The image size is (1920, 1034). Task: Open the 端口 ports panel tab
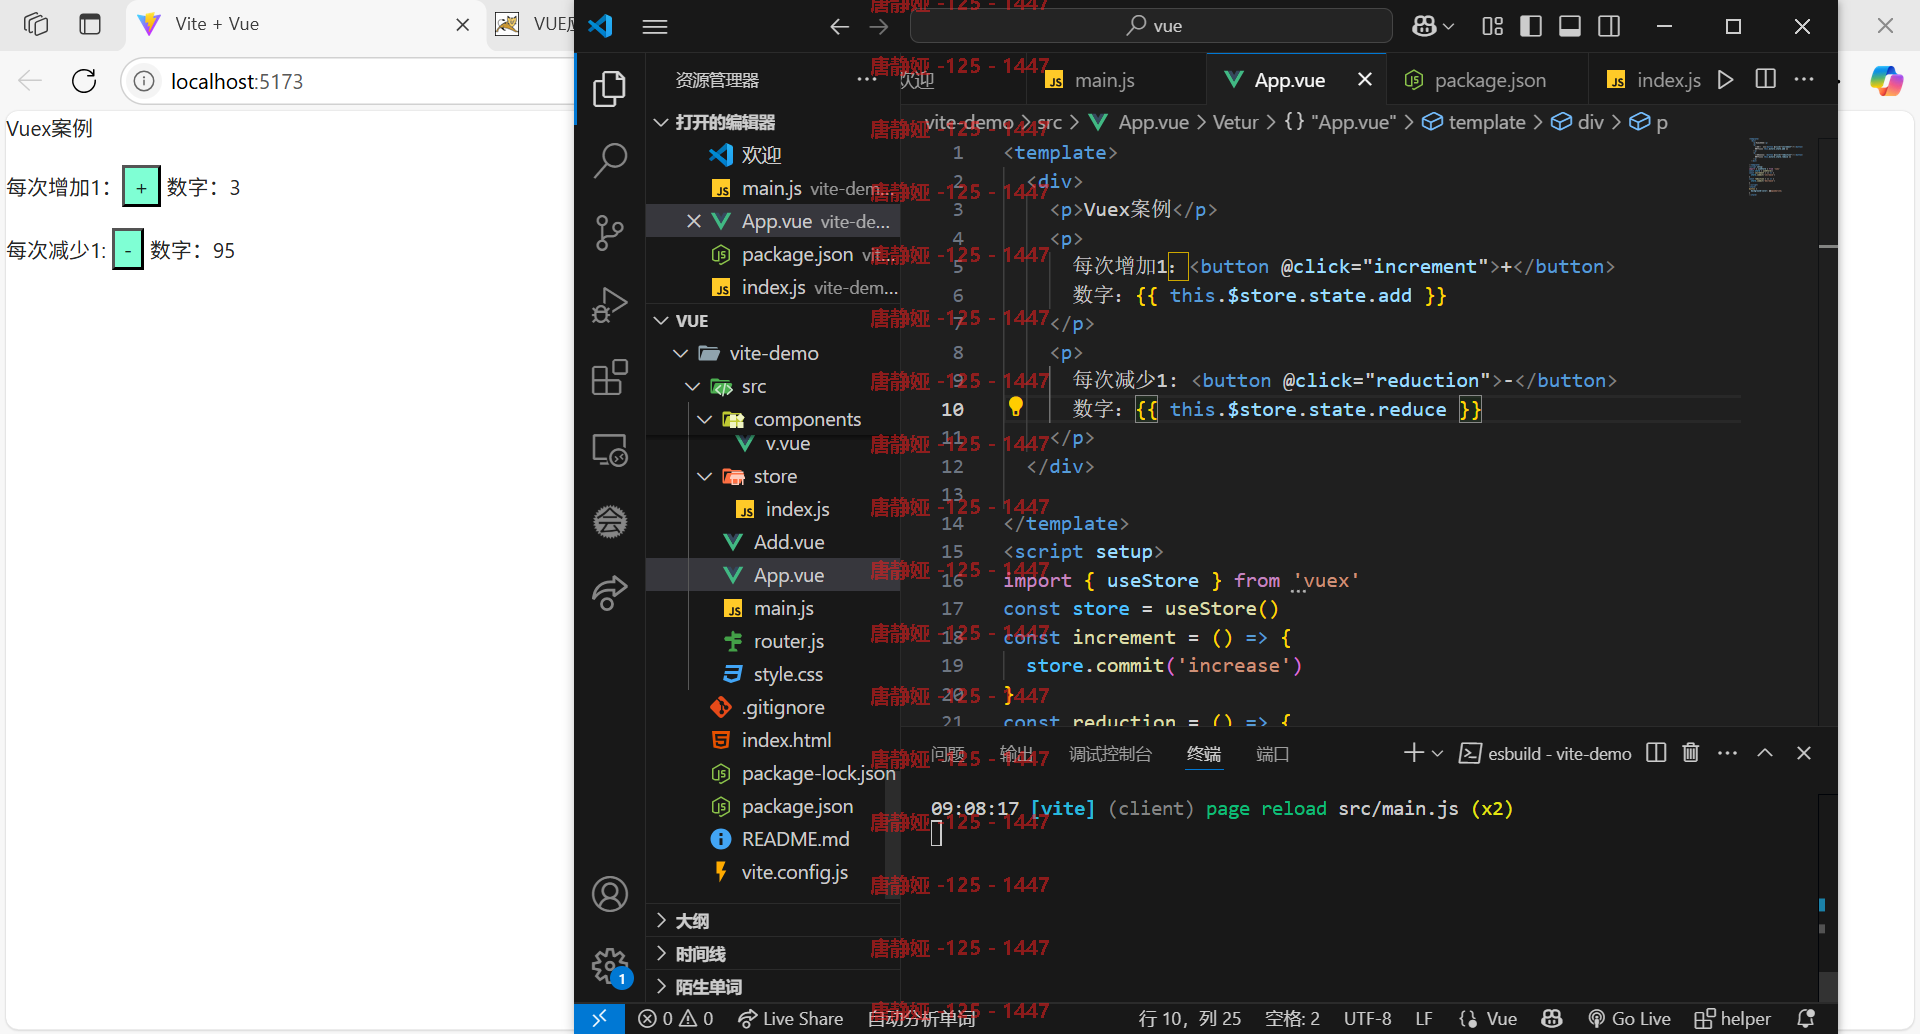[1272, 754]
